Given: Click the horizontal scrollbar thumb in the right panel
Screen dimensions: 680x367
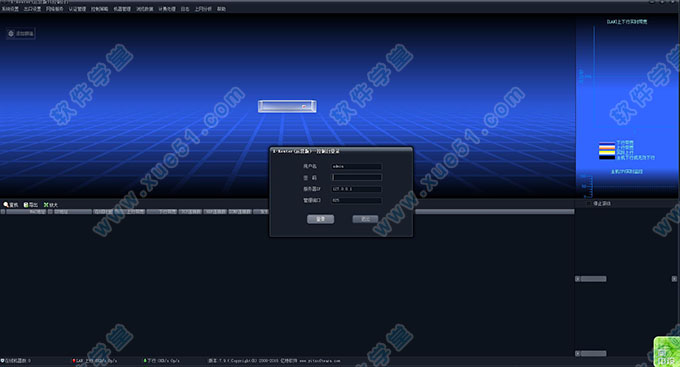Looking at the screenshot, I should [x=594, y=279].
